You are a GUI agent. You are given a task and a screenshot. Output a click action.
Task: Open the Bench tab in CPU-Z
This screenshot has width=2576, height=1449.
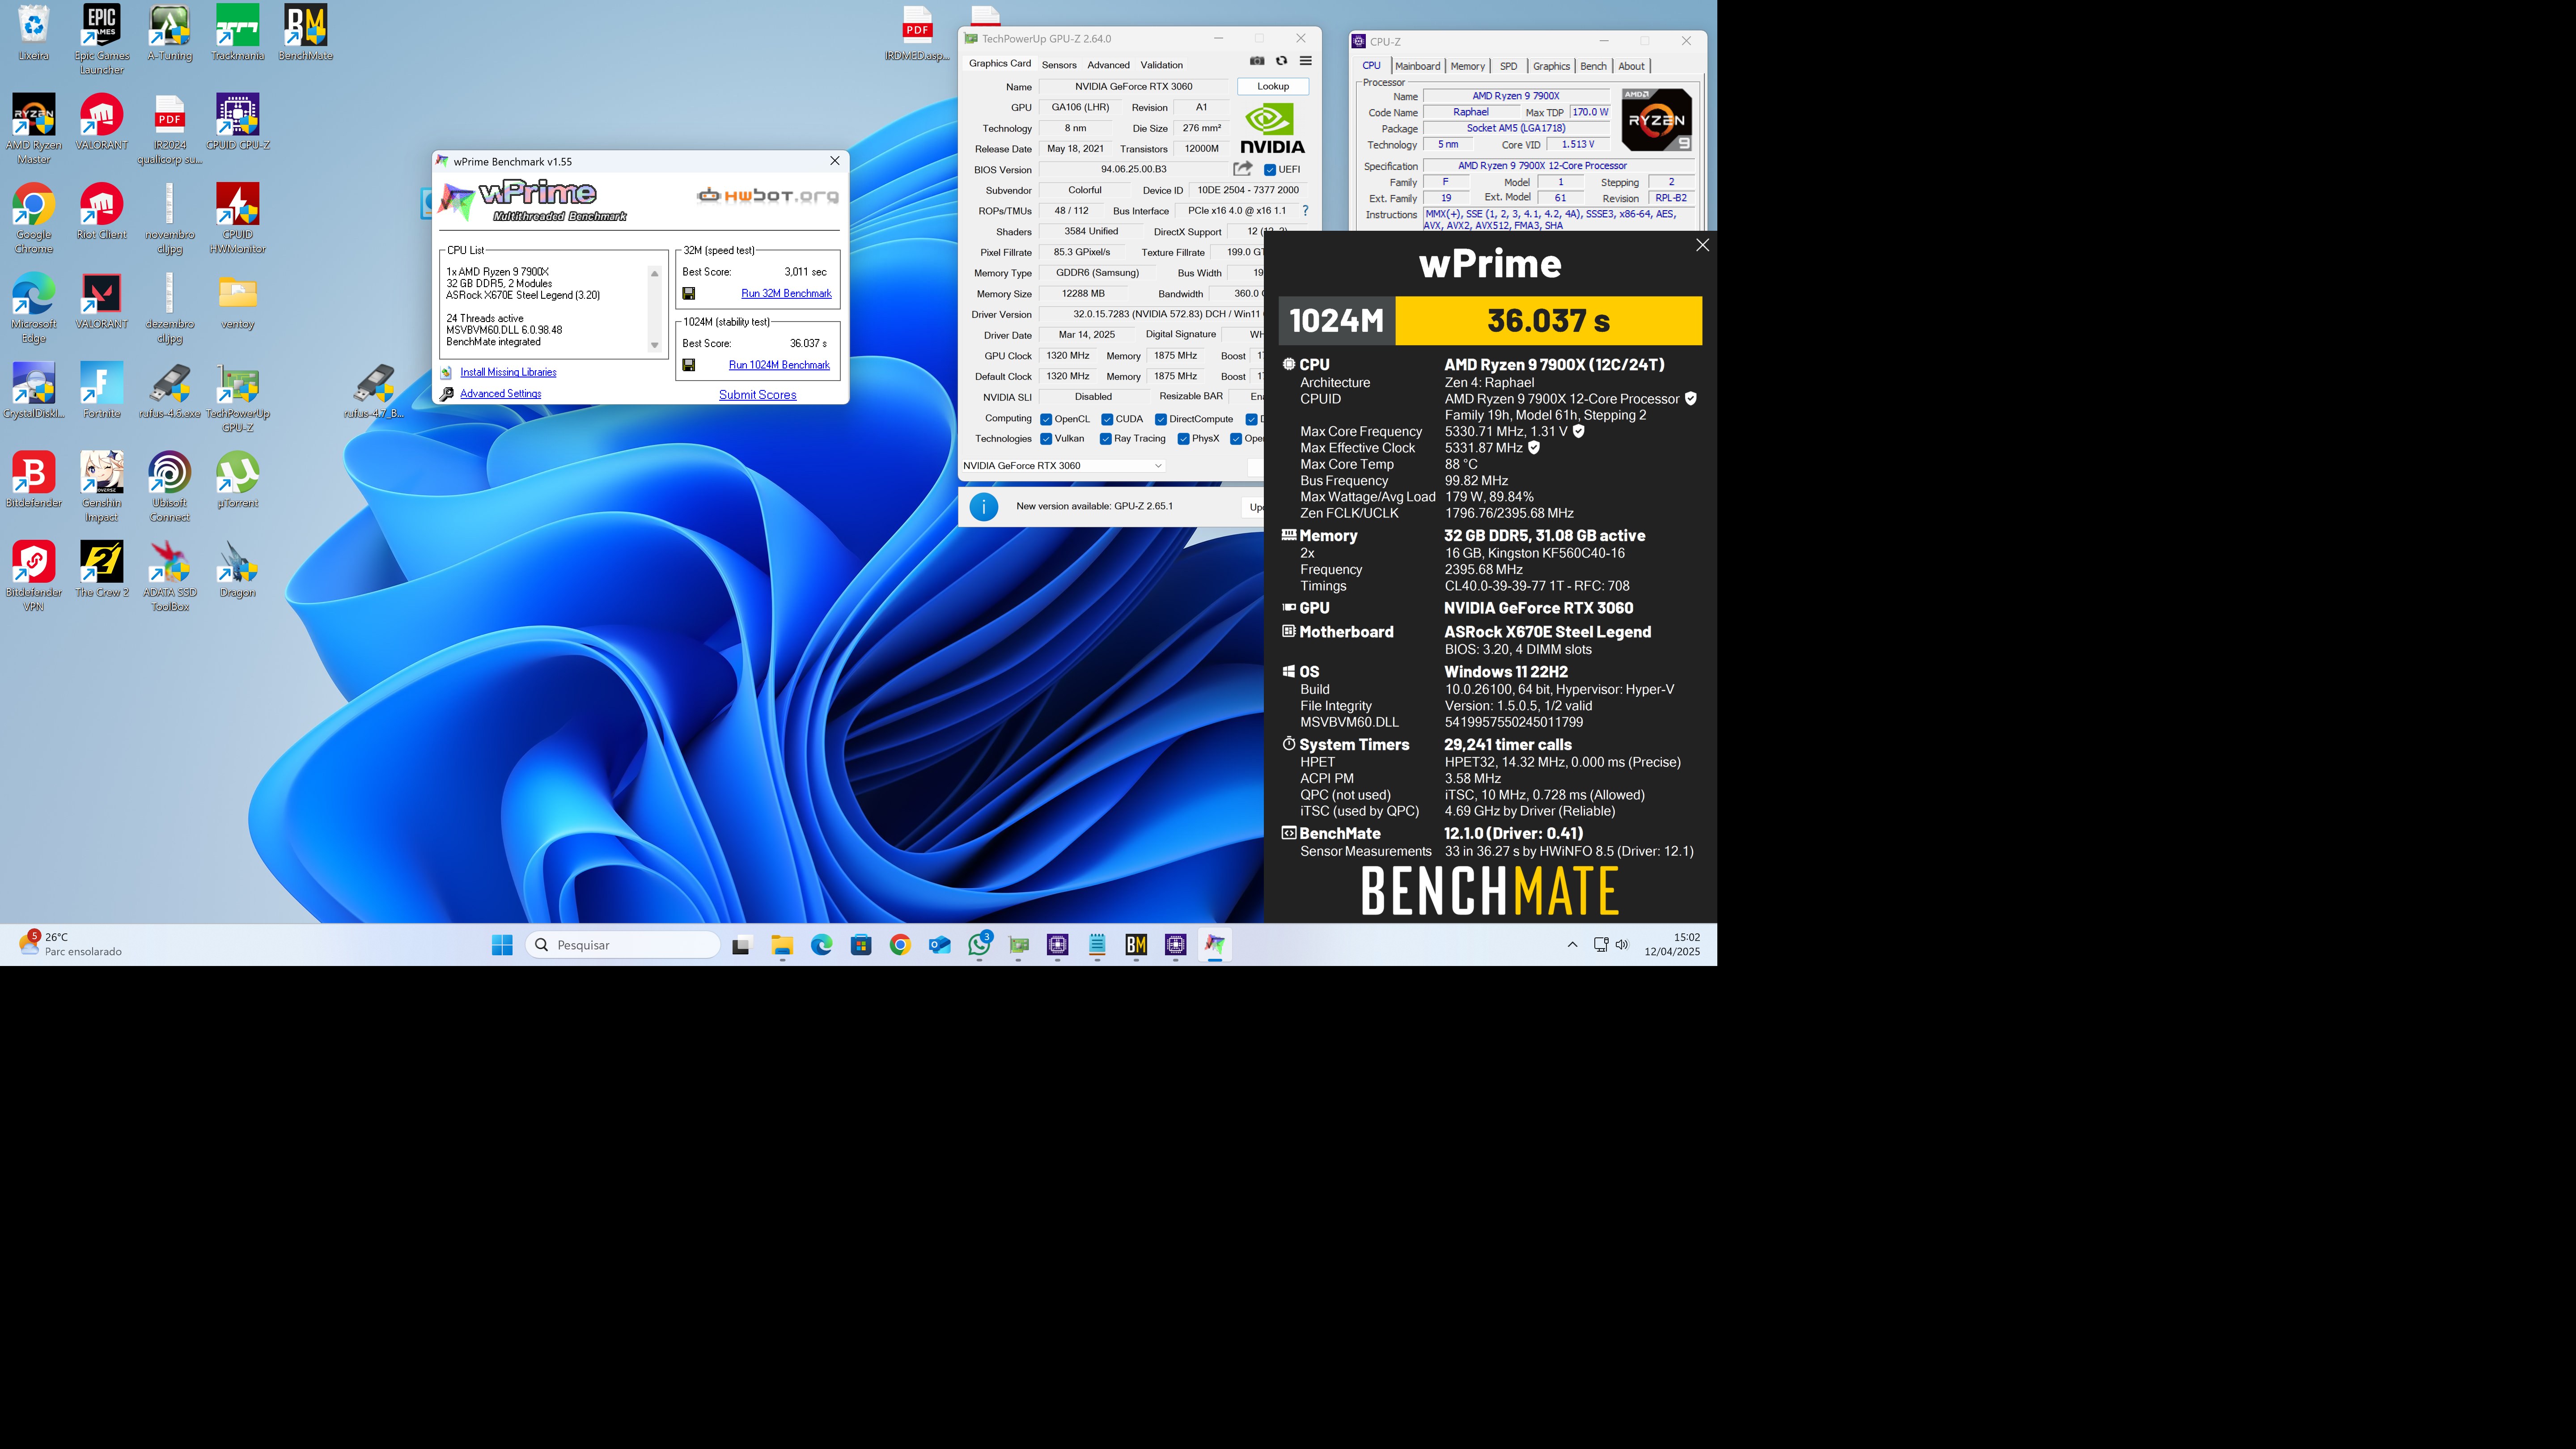[x=1593, y=66]
